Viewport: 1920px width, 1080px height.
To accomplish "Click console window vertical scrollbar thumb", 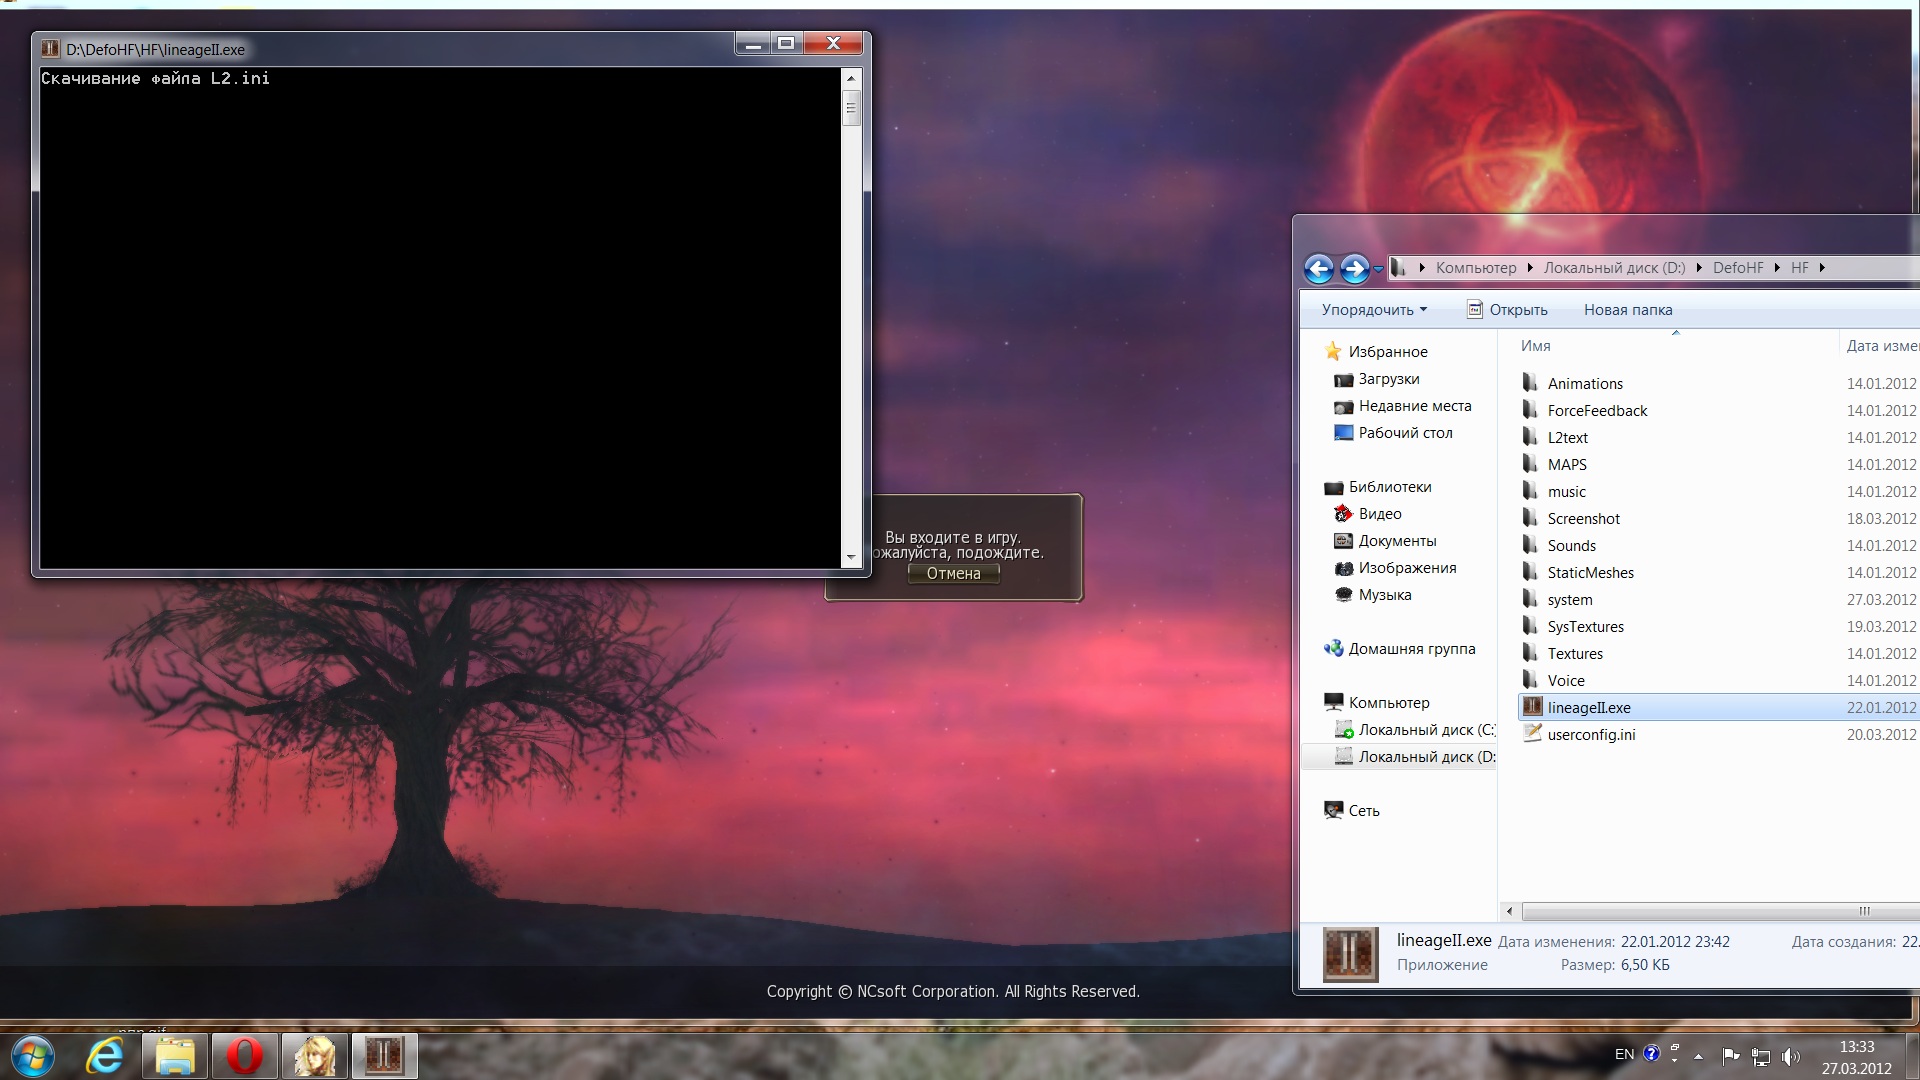I will click(x=851, y=108).
